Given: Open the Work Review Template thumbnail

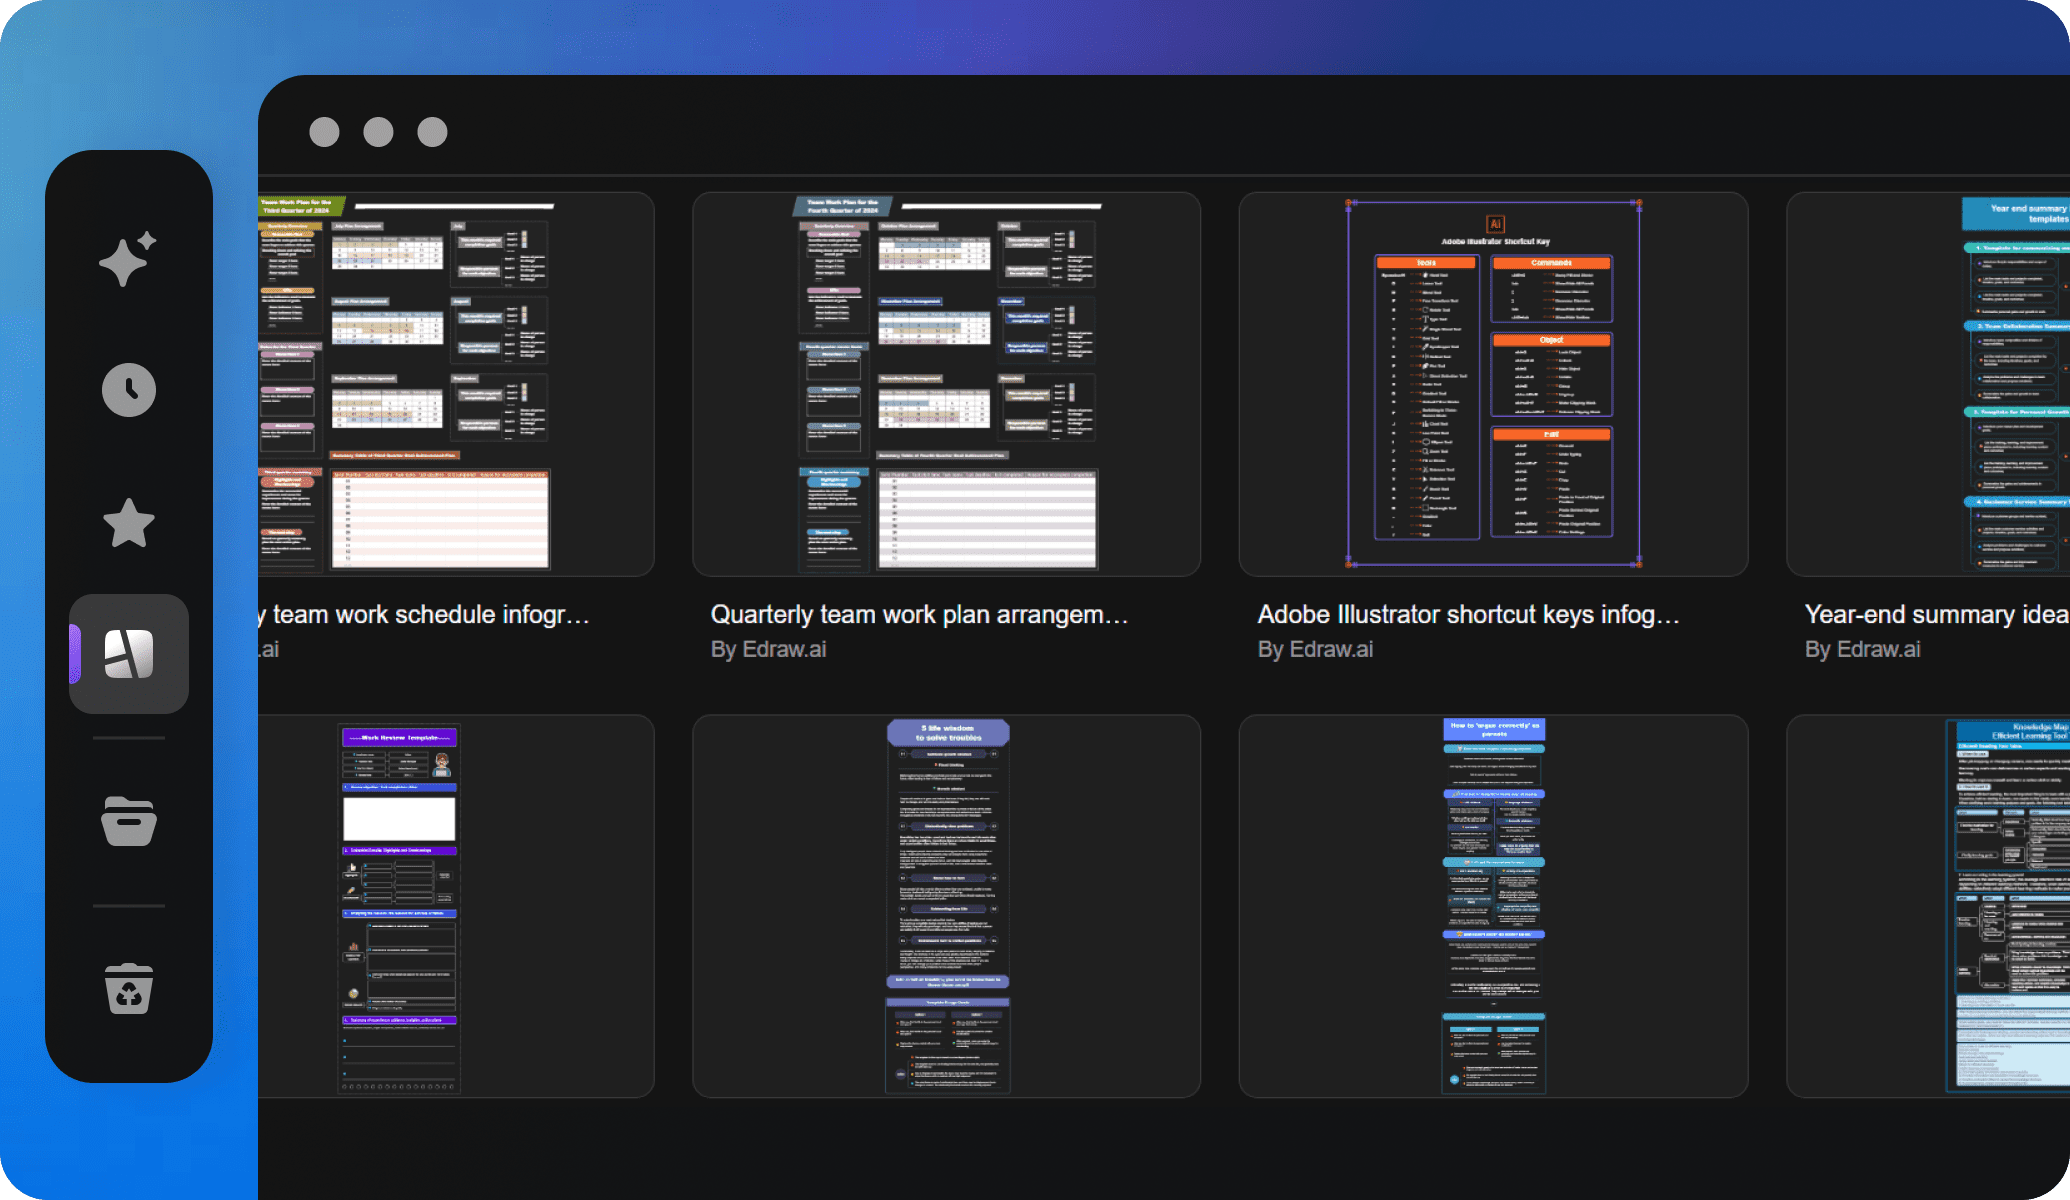Looking at the screenshot, I should tap(456, 906).
